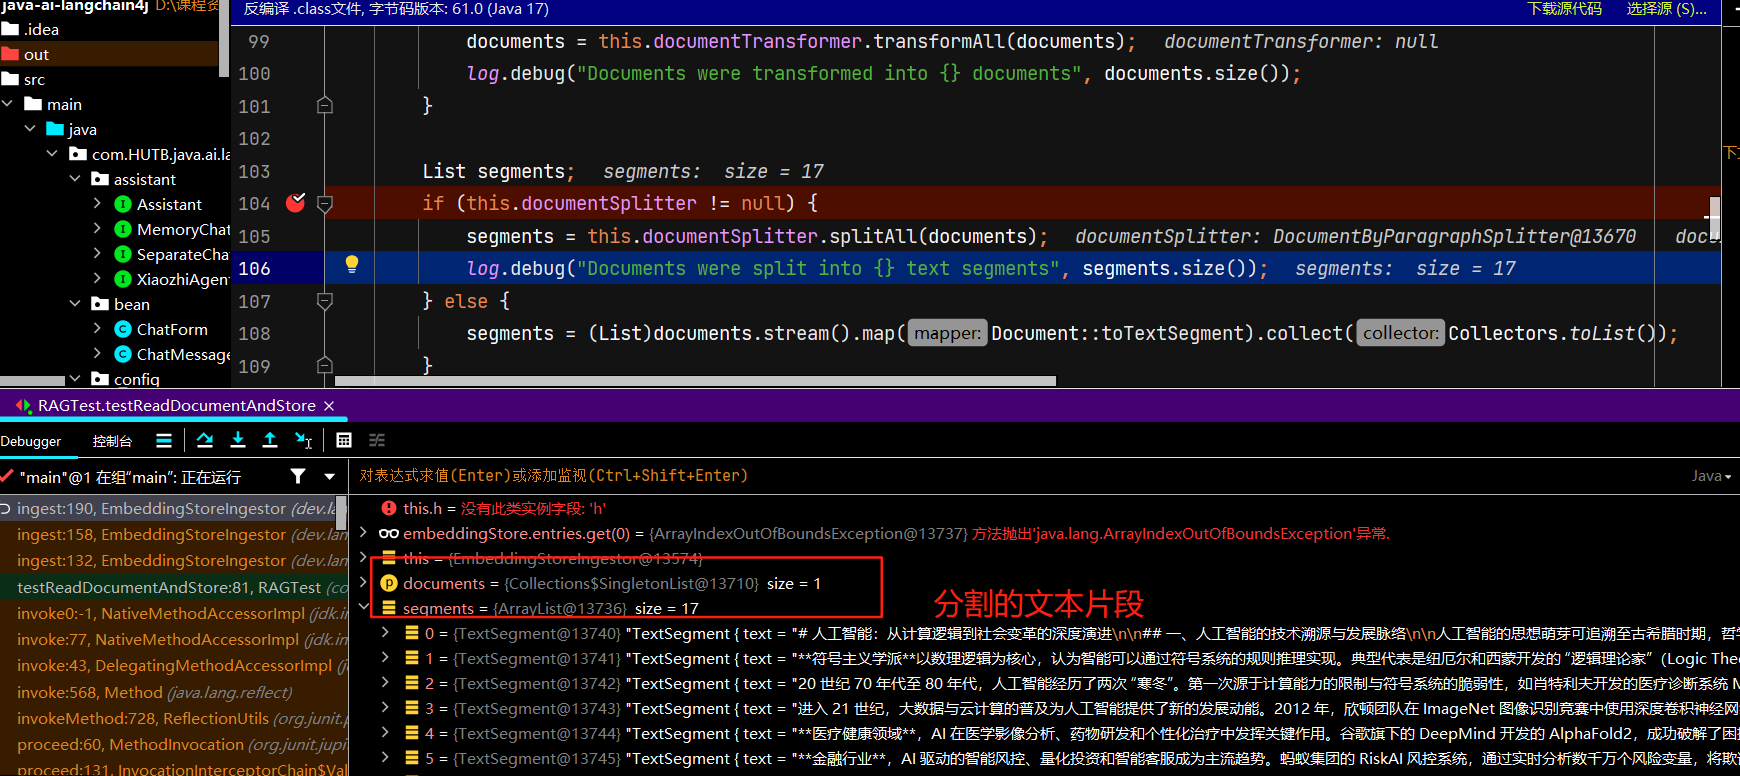The width and height of the screenshot is (1740, 776).
Task: Expand the embeddingStore.entries.get(0) watch
Action: pyautogui.click(x=363, y=533)
